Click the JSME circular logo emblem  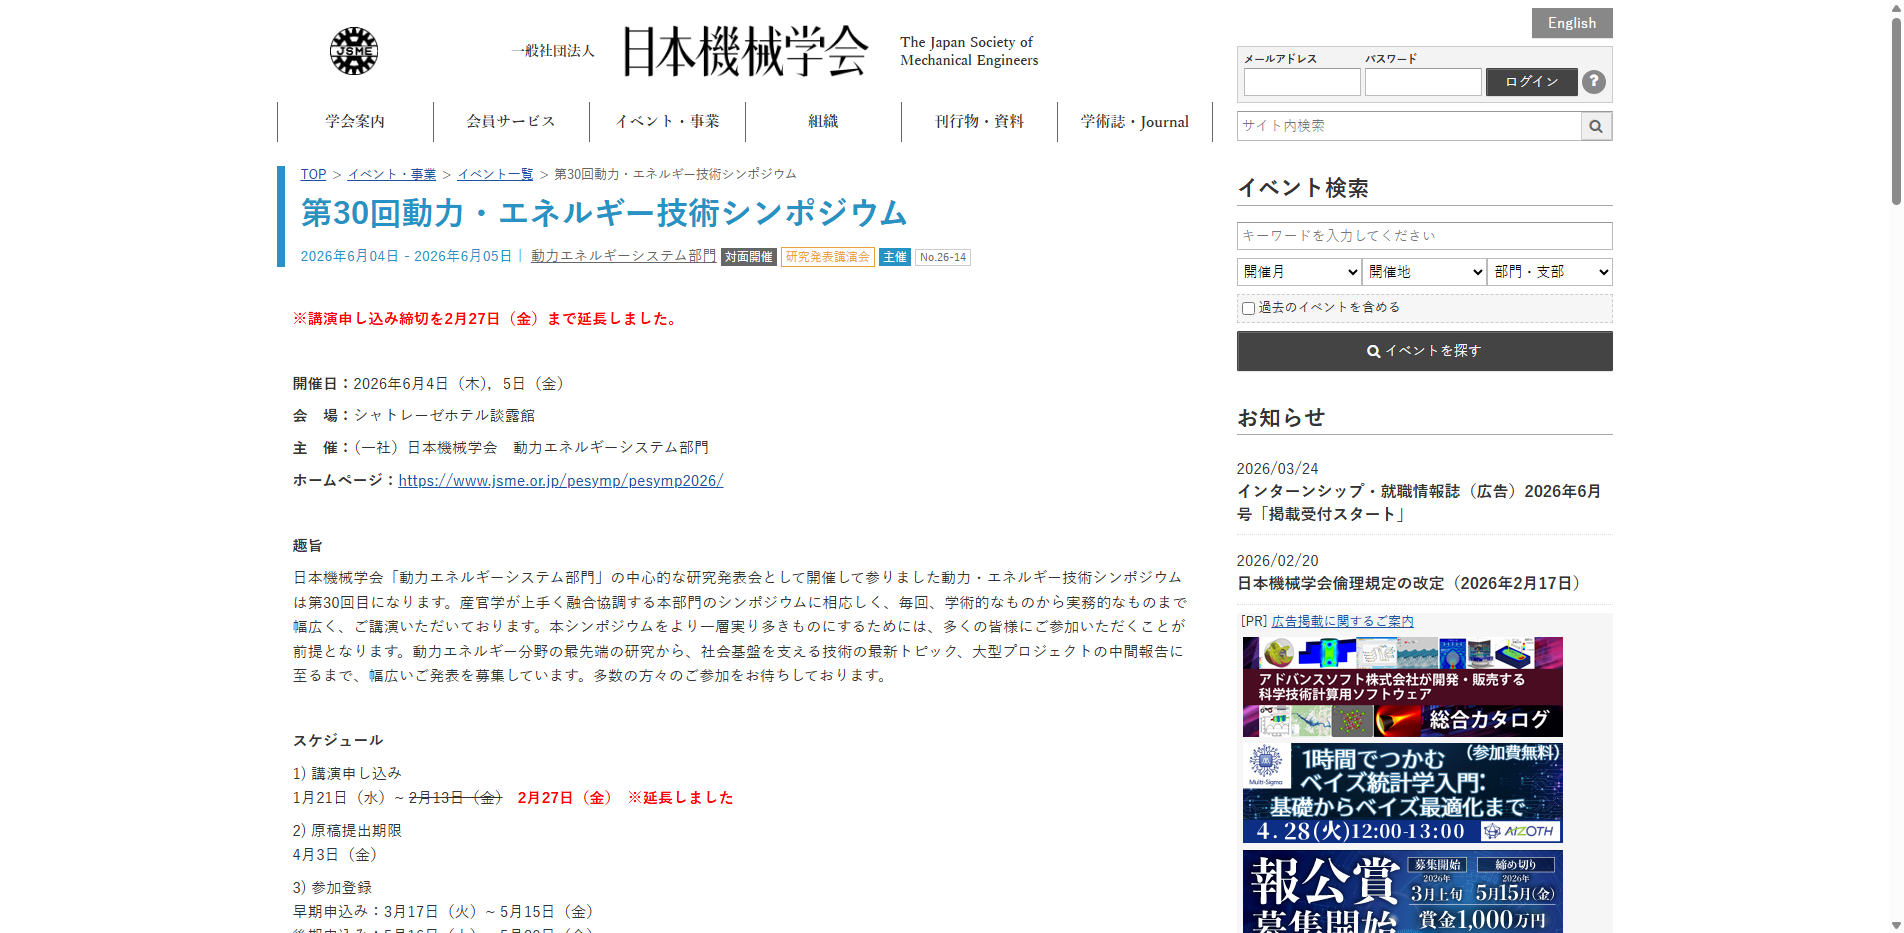click(x=355, y=50)
